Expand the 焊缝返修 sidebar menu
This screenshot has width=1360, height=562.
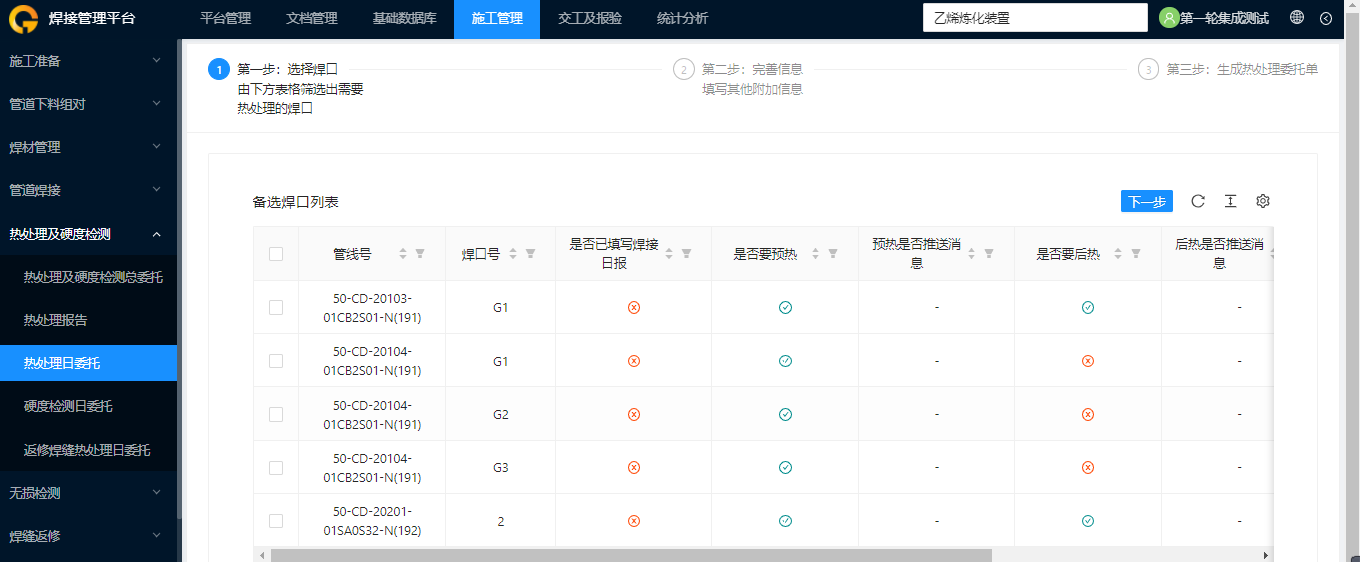(x=88, y=536)
